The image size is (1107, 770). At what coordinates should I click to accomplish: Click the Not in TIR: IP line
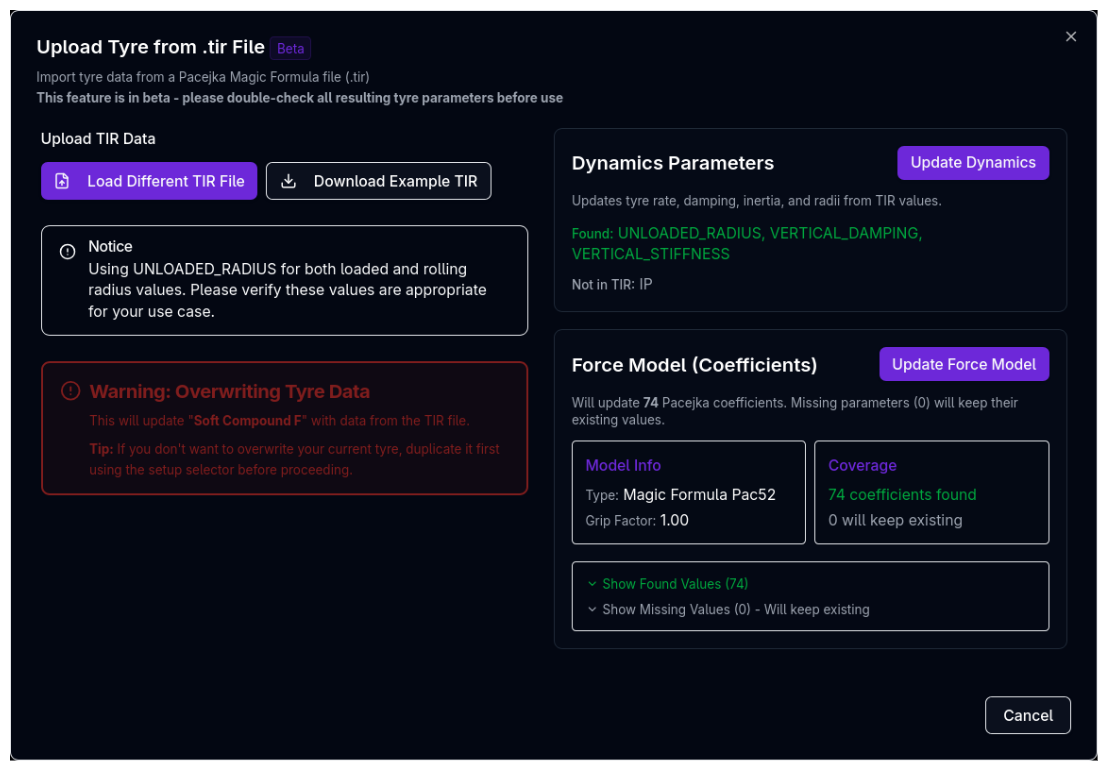(611, 285)
